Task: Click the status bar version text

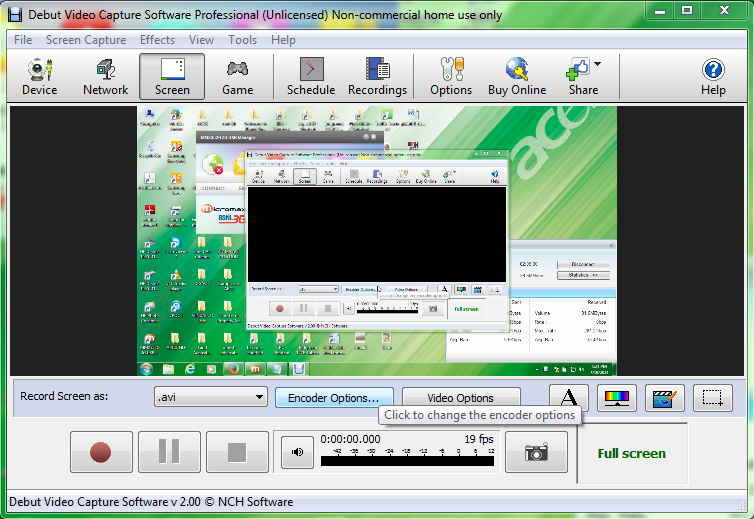Action: click(151, 502)
